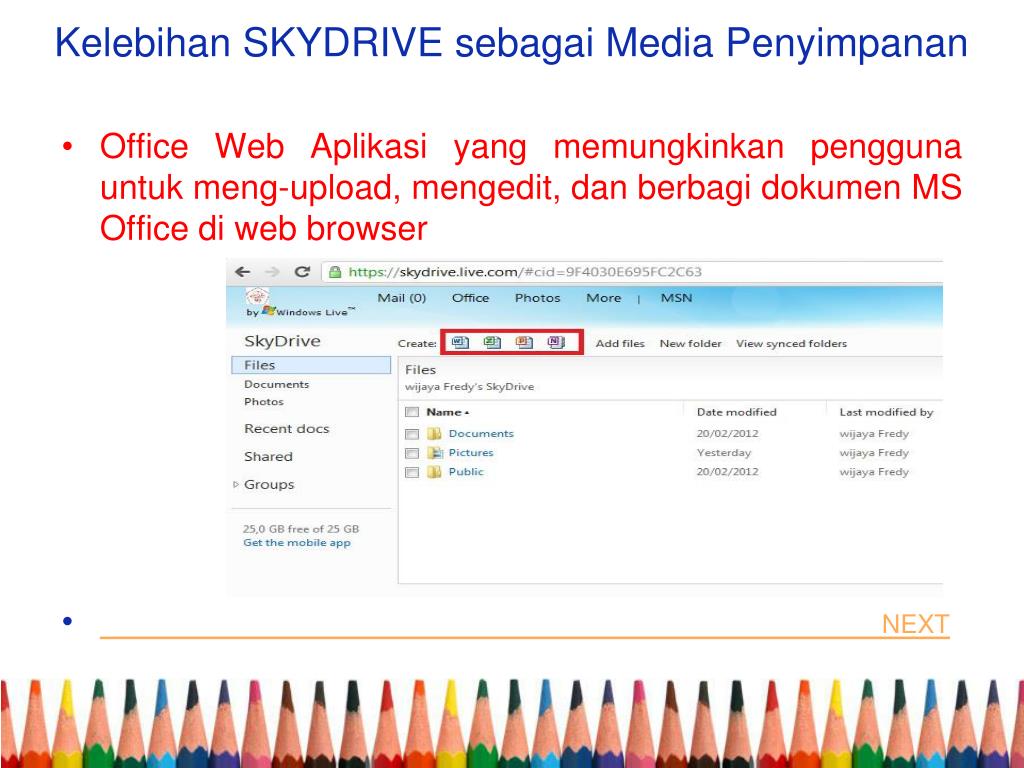
Task: Click the green padlock security icon
Action: (335, 272)
